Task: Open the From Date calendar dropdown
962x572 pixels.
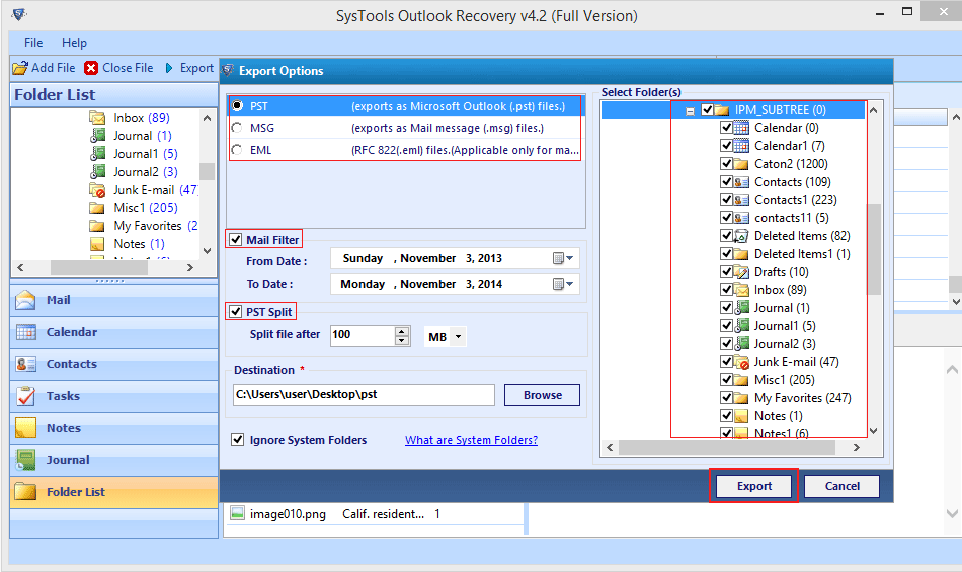Action: (563, 258)
